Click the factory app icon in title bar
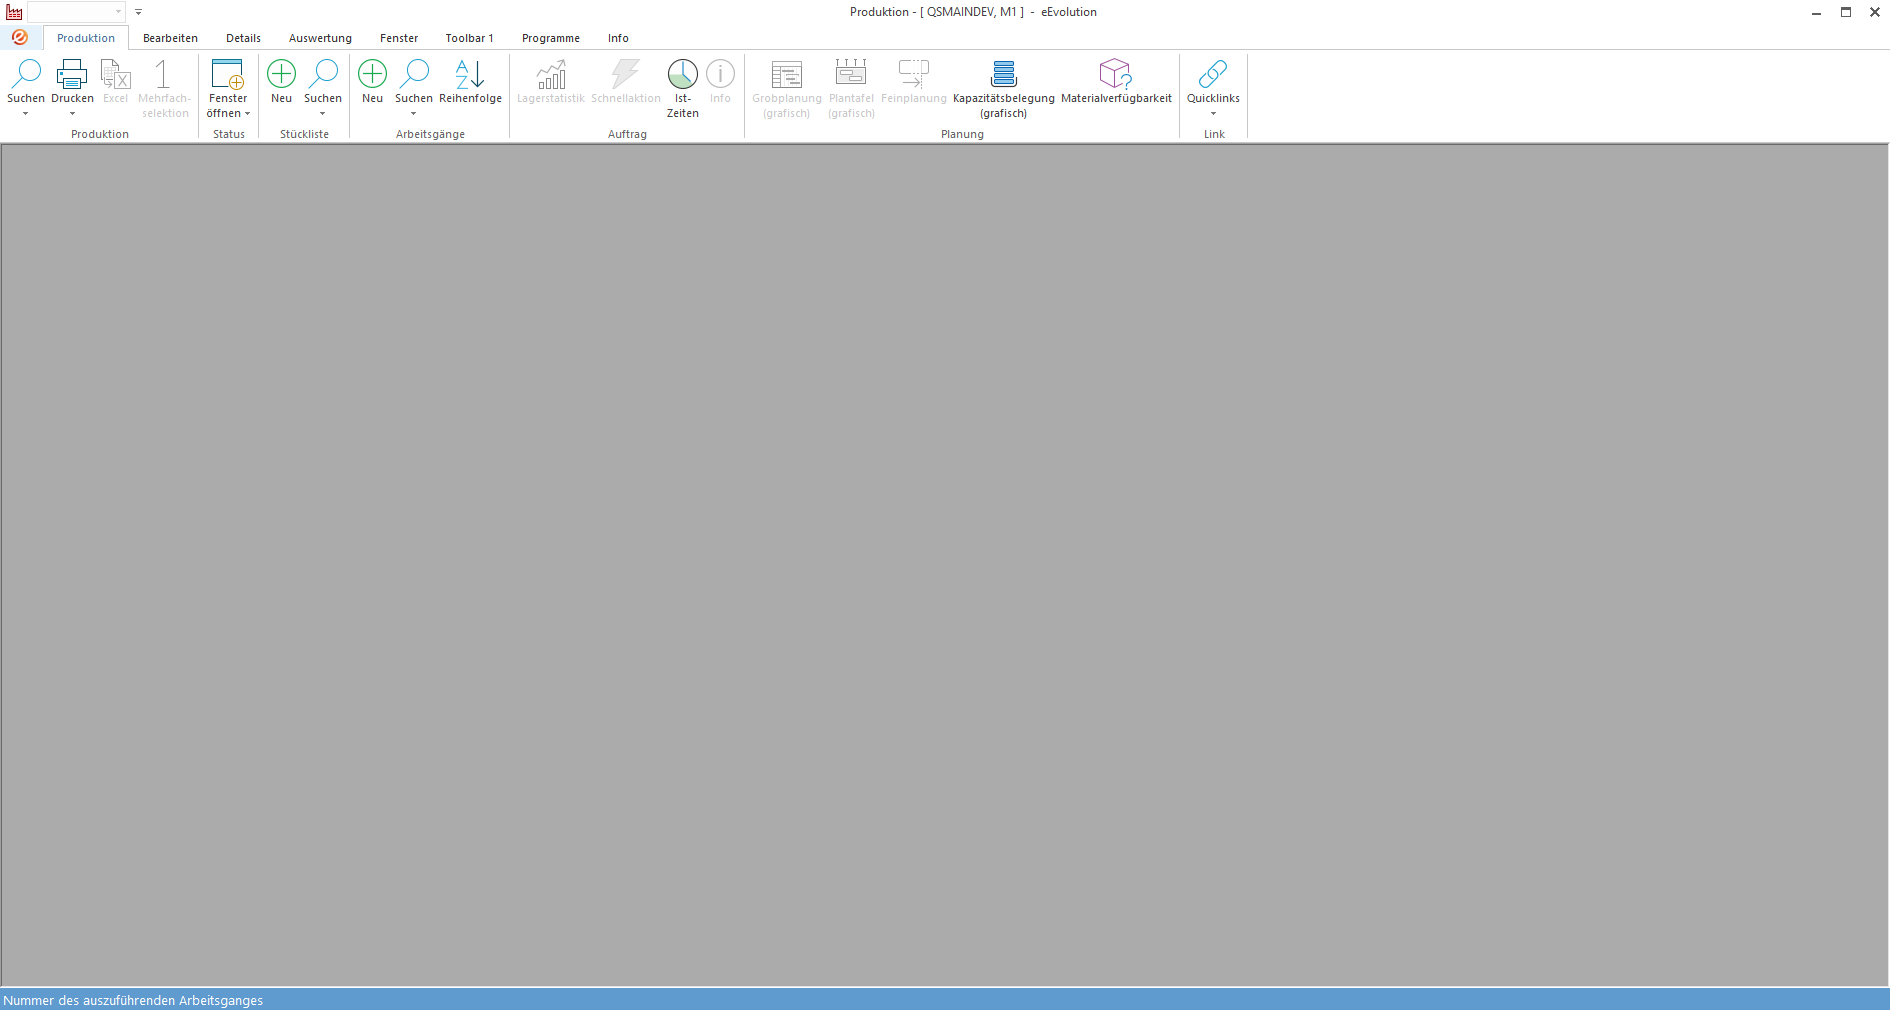This screenshot has height=1010, width=1890. [14, 12]
